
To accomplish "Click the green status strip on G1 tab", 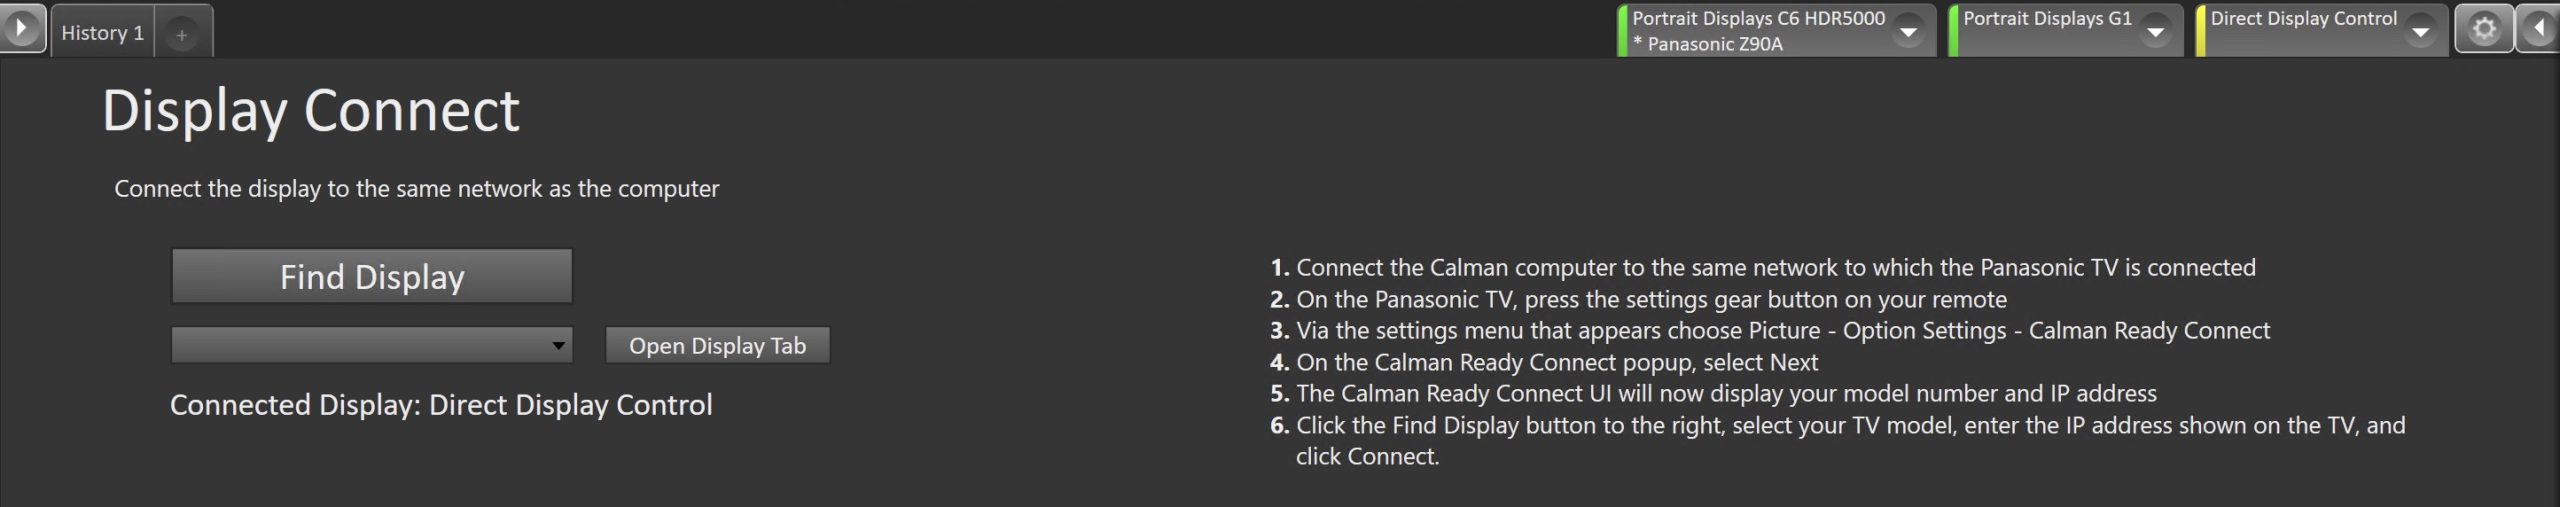I will (1953, 31).
